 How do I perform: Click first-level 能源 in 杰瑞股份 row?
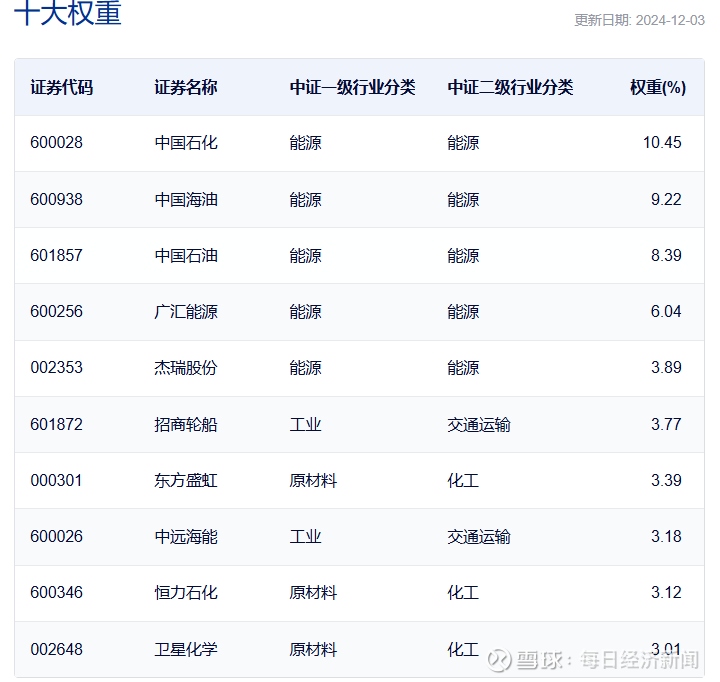pyautogui.click(x=305, y=368)
